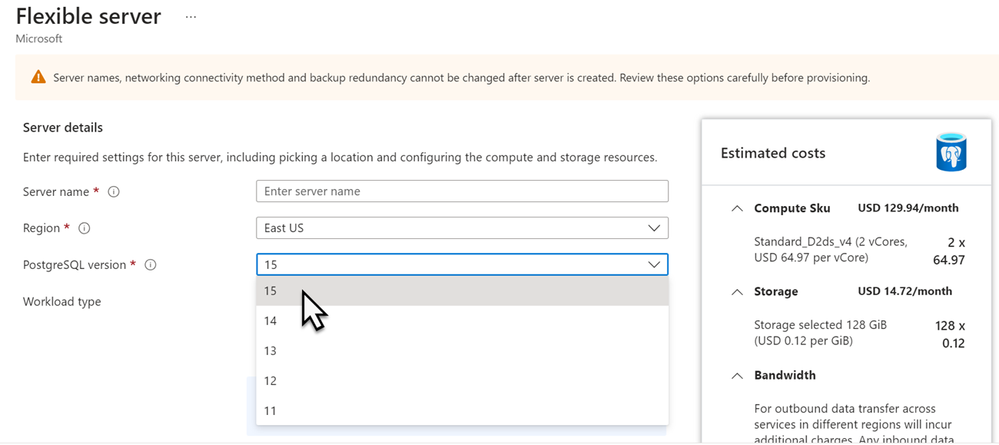Close the PostgreSQL version dropdown
The image size is (999, 445).
[x=654, y=265]
